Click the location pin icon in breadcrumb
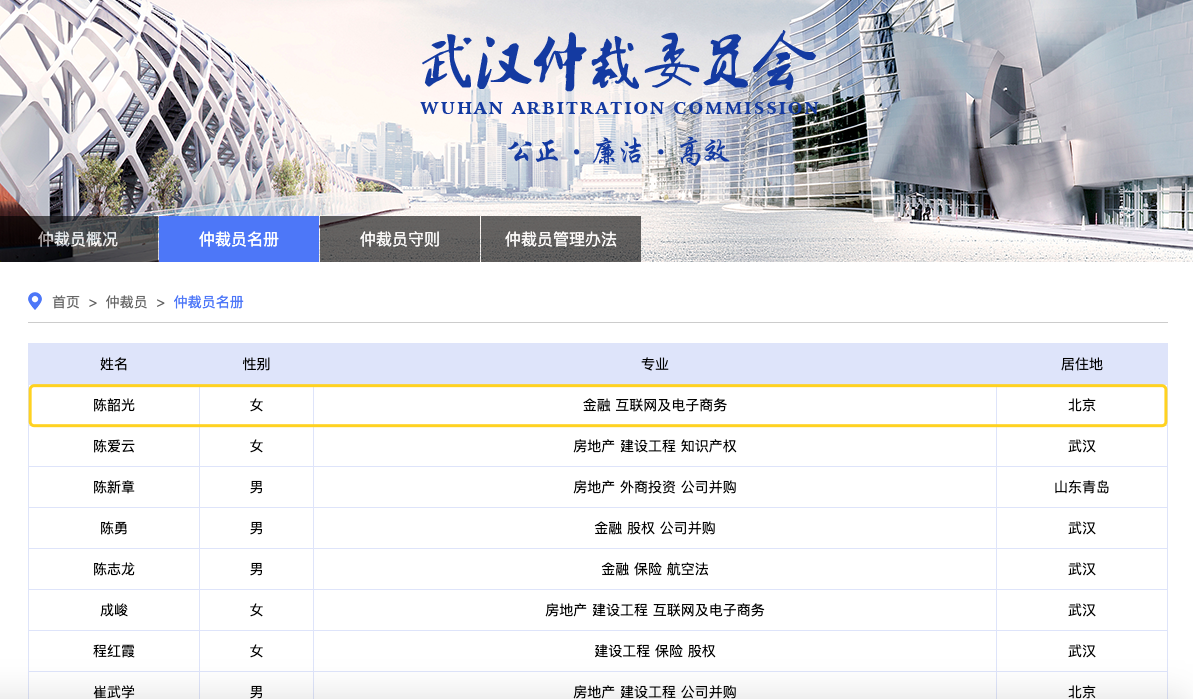 point(35,301)
